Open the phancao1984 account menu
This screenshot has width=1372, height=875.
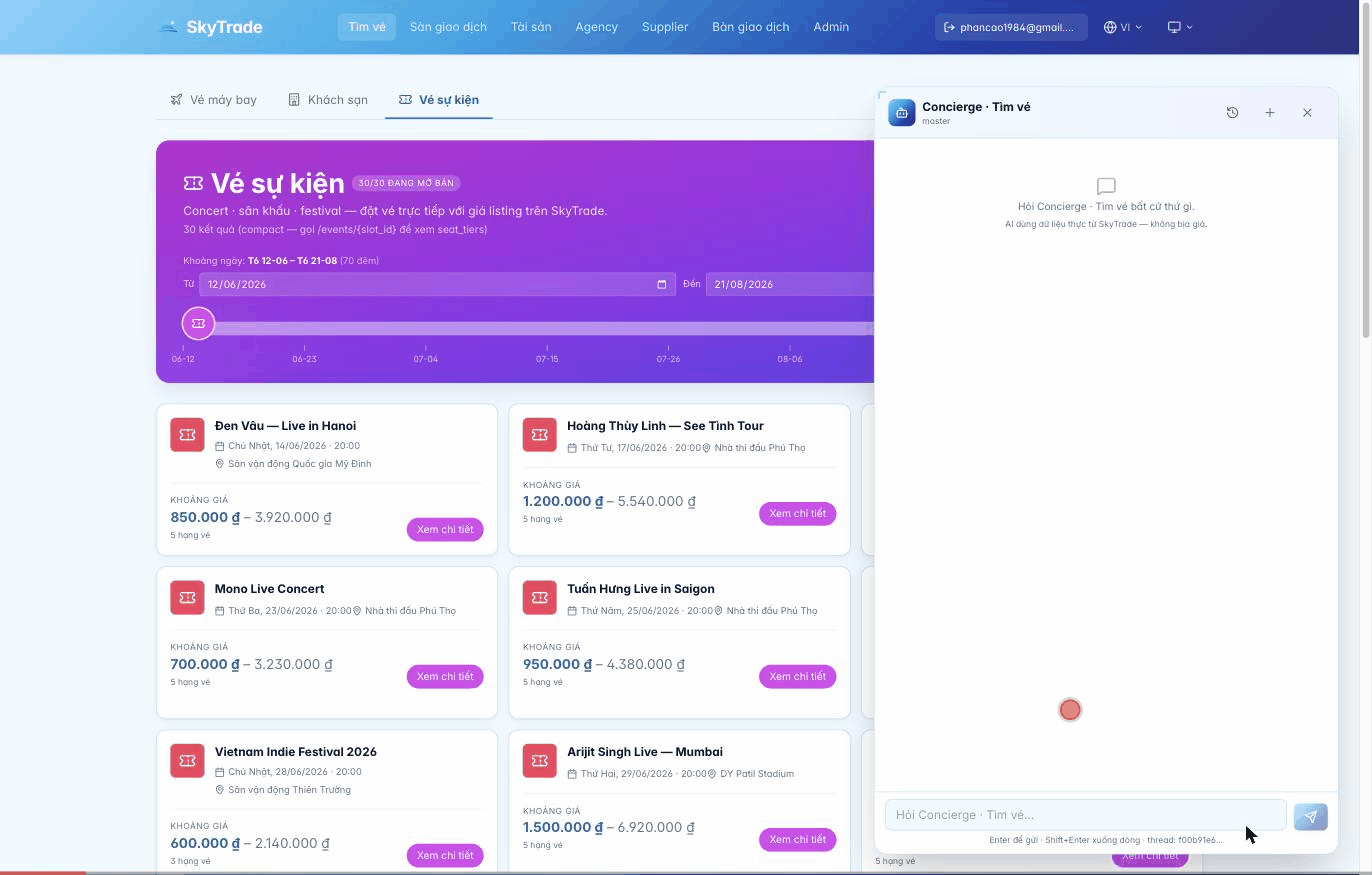pos(1010,27)
